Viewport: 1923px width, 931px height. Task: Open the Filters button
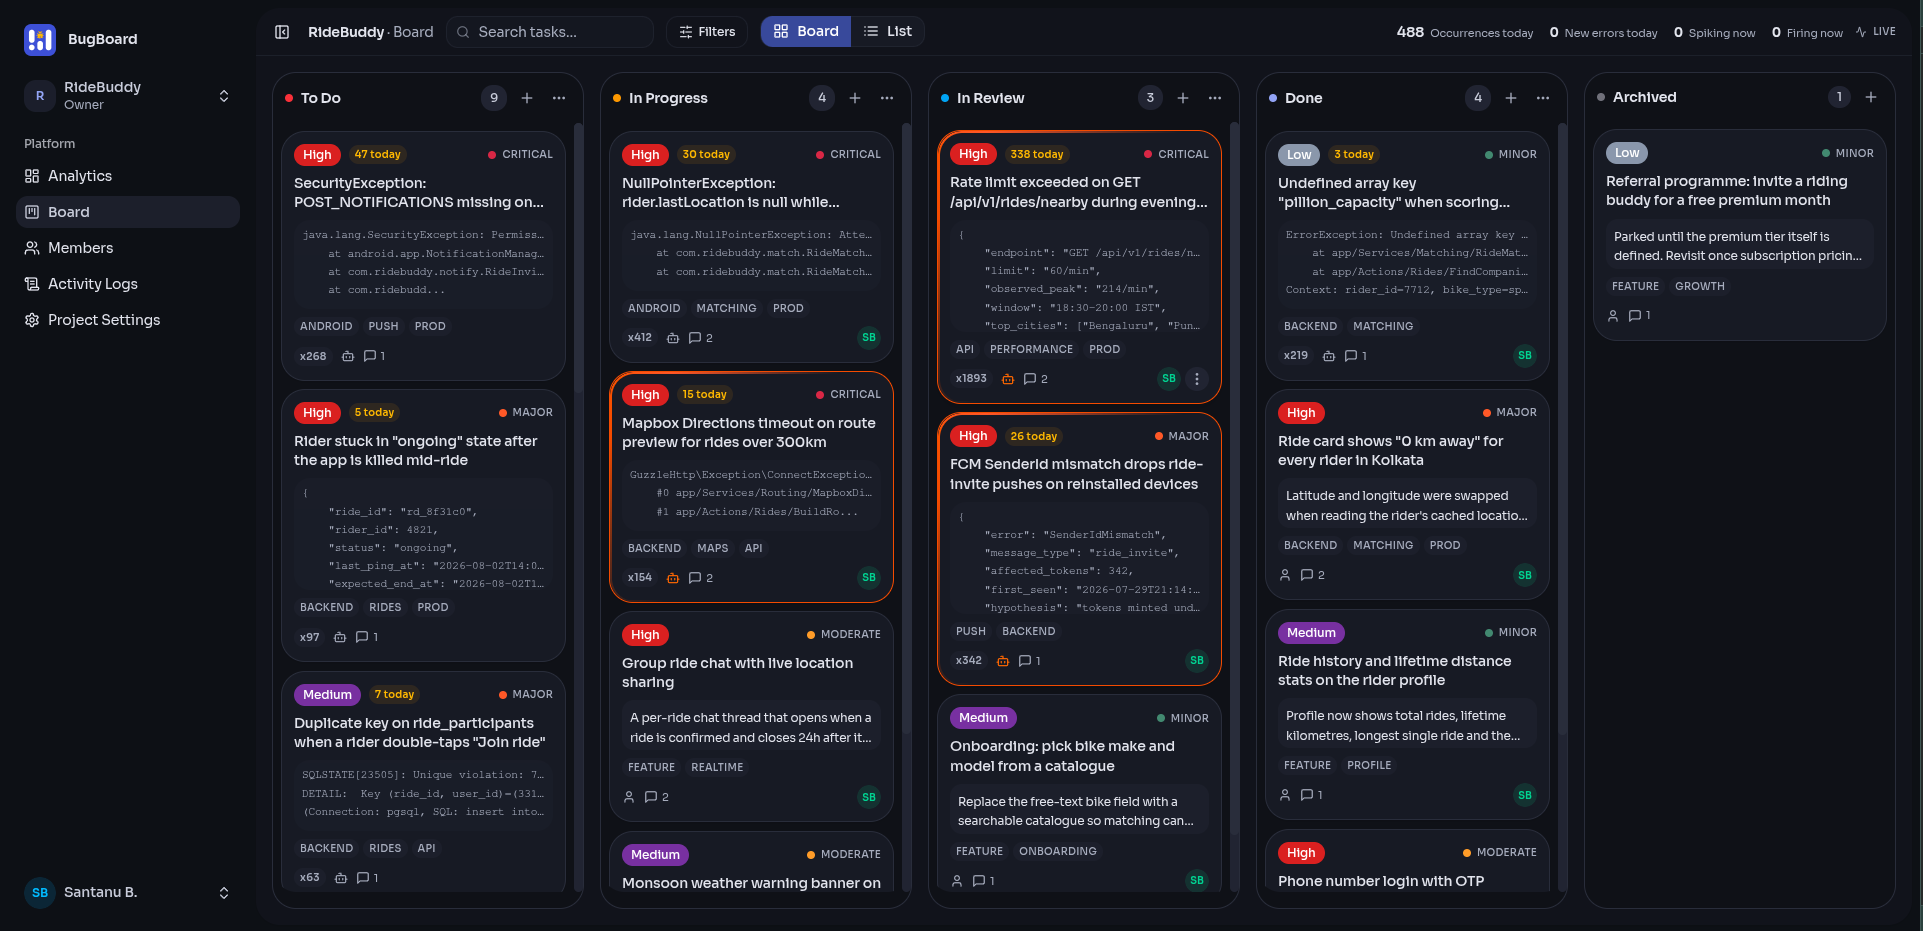coord(707,32)
